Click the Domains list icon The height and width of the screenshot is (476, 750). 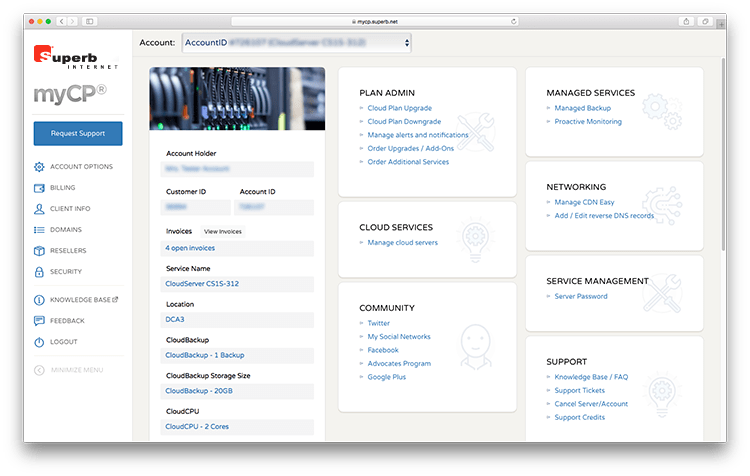point(39,230)
